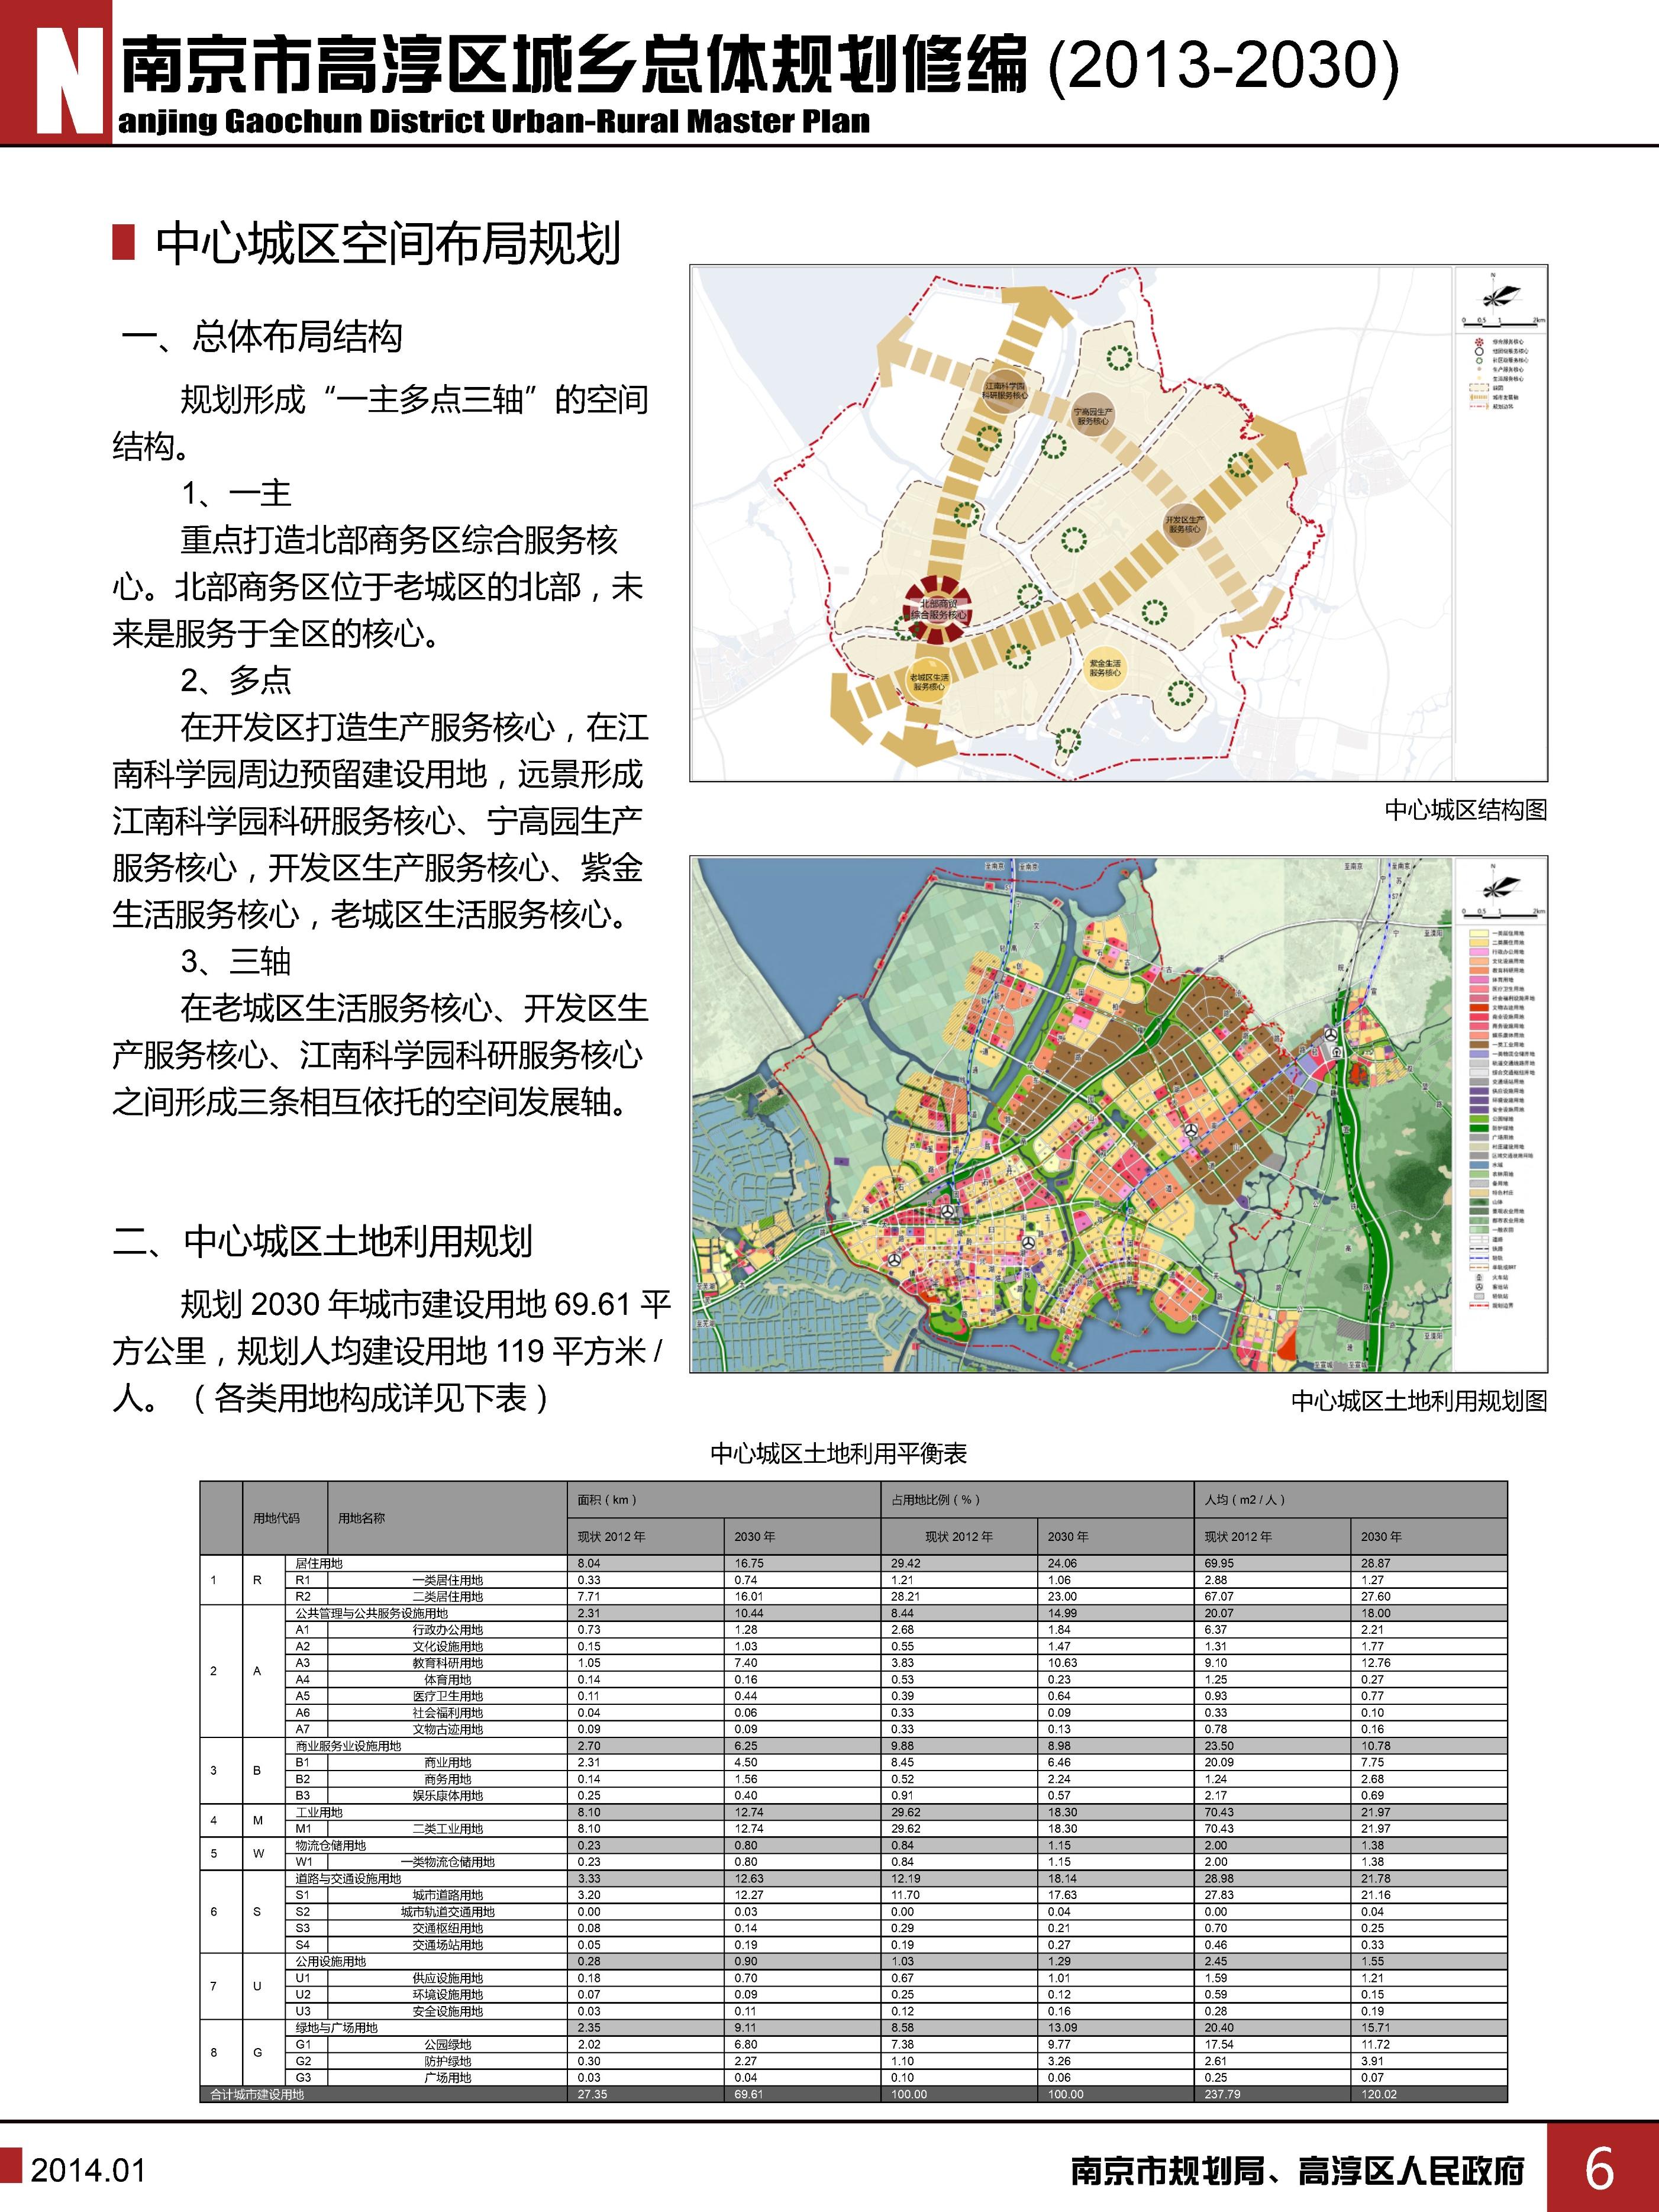This screenshot has height=2212, width=1659.
Task: Click the 居住用地 category row label
Action: coord(319,1563)
